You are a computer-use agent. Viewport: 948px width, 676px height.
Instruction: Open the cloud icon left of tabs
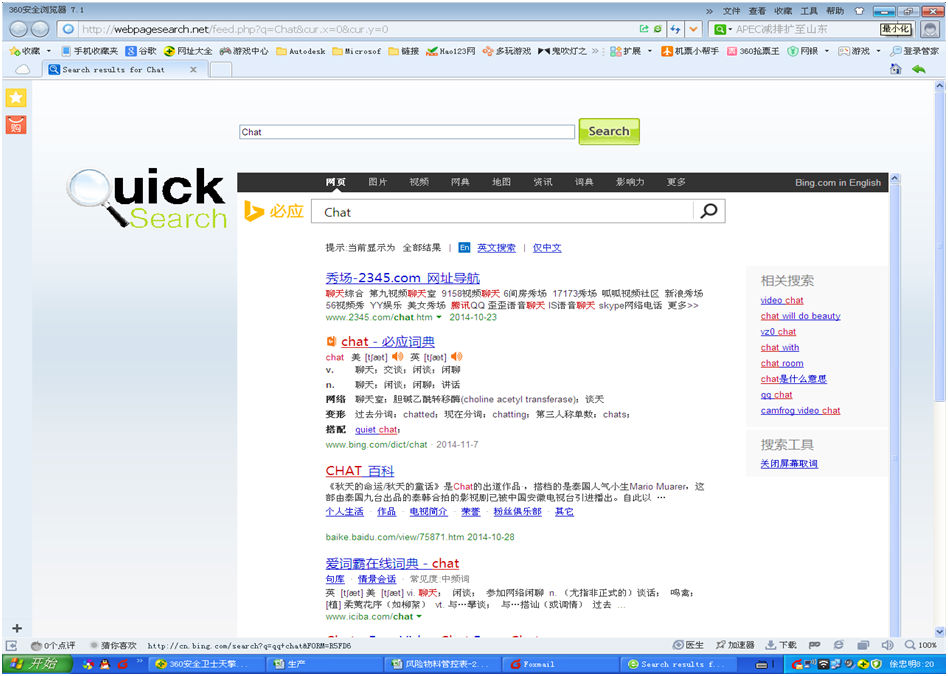pos(22,70)
